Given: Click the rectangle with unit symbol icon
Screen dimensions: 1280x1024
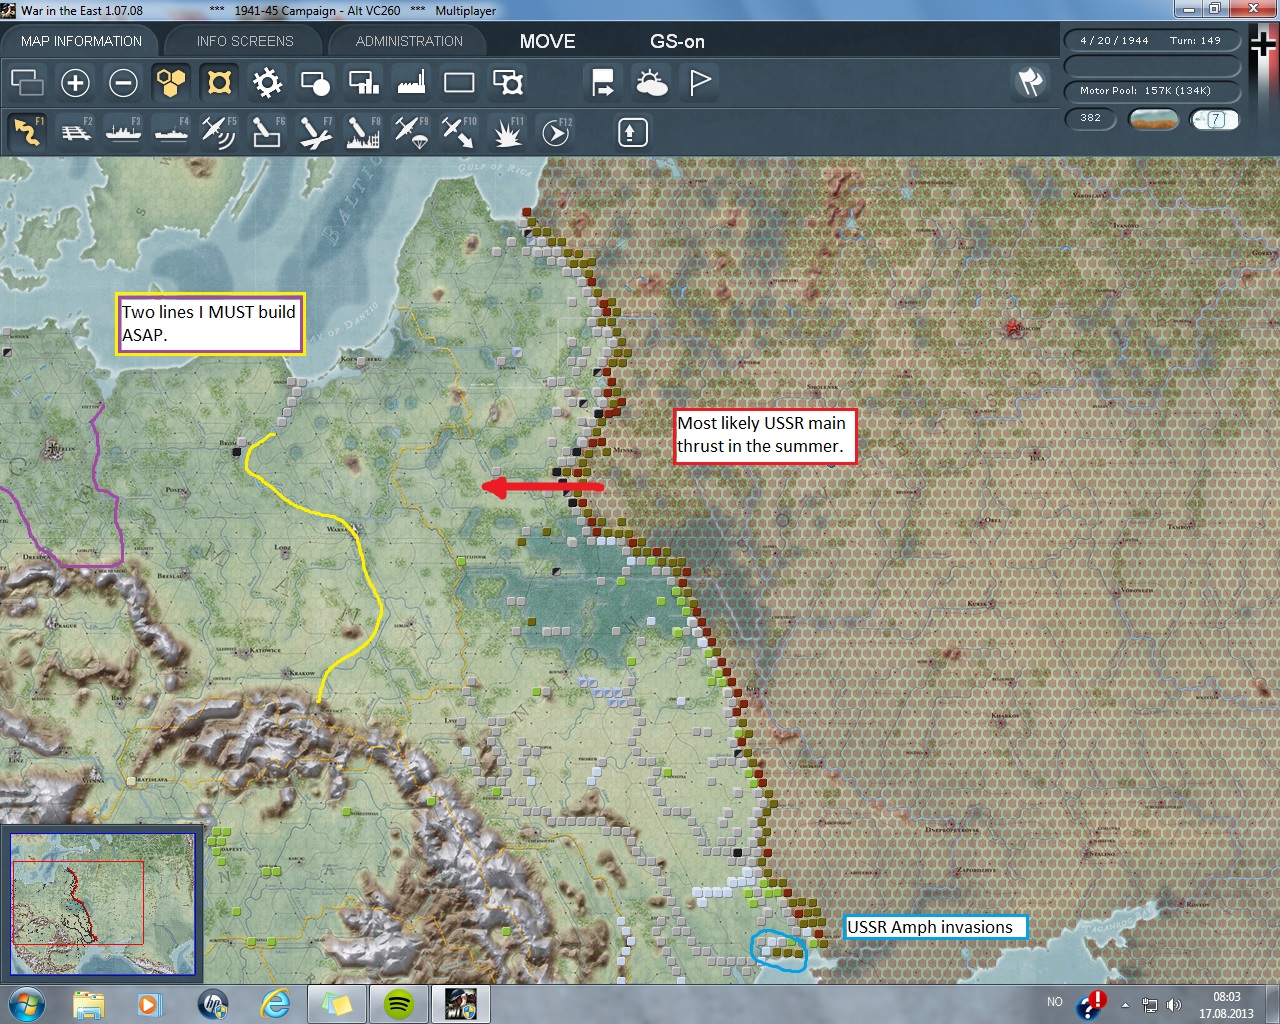Looking at the screenshot, I should [x=507, y=82].
